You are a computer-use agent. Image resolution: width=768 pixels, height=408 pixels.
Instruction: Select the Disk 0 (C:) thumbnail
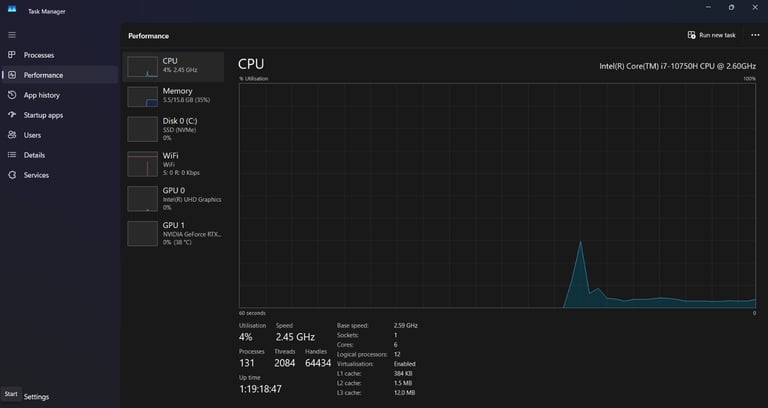pyautogui.click(x=143, y=129)
